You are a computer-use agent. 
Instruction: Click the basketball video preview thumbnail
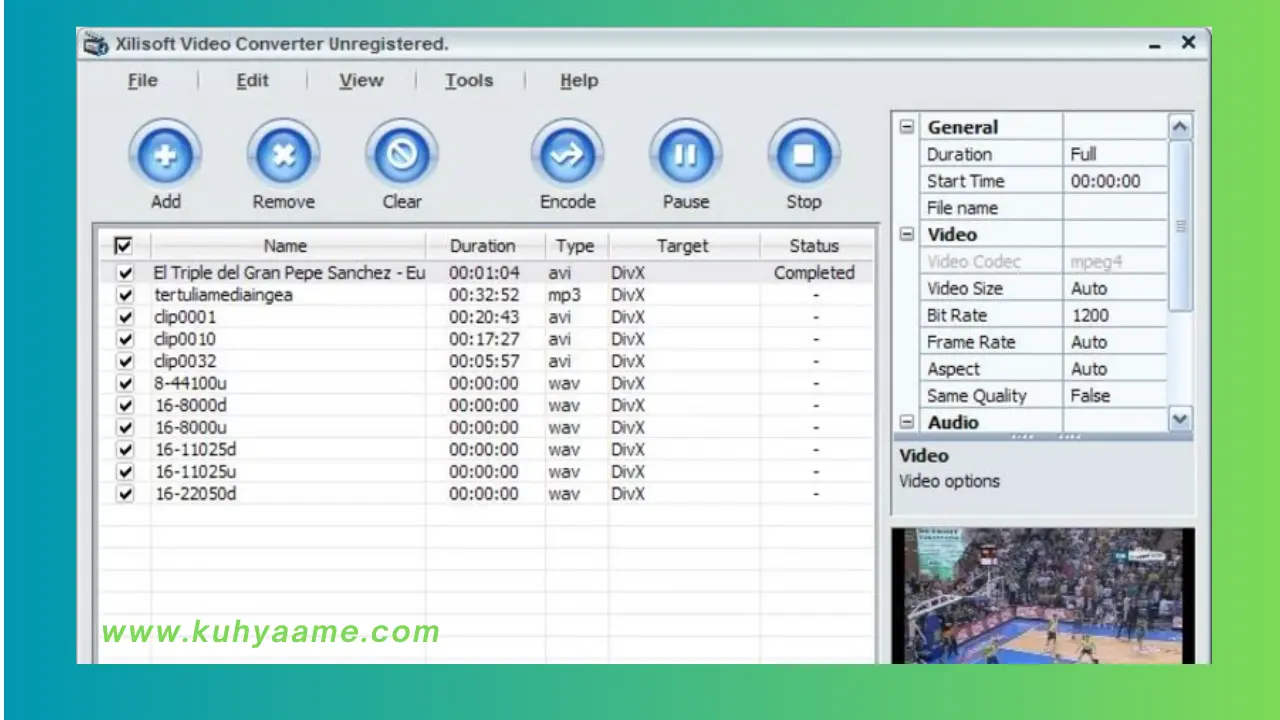point(1043,596)
